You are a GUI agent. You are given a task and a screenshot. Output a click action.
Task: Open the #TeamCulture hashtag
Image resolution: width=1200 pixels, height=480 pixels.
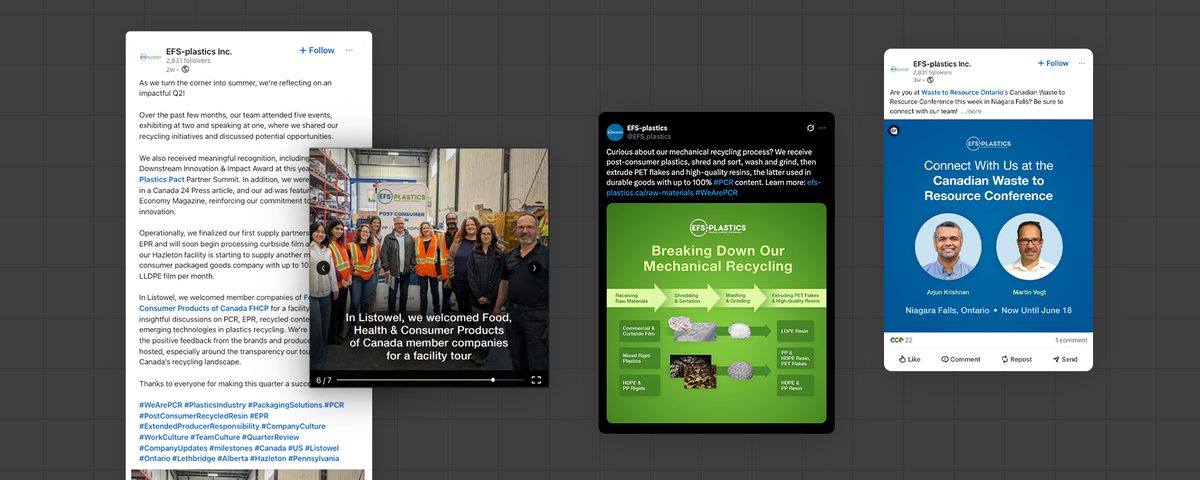[x=216, y=437]
